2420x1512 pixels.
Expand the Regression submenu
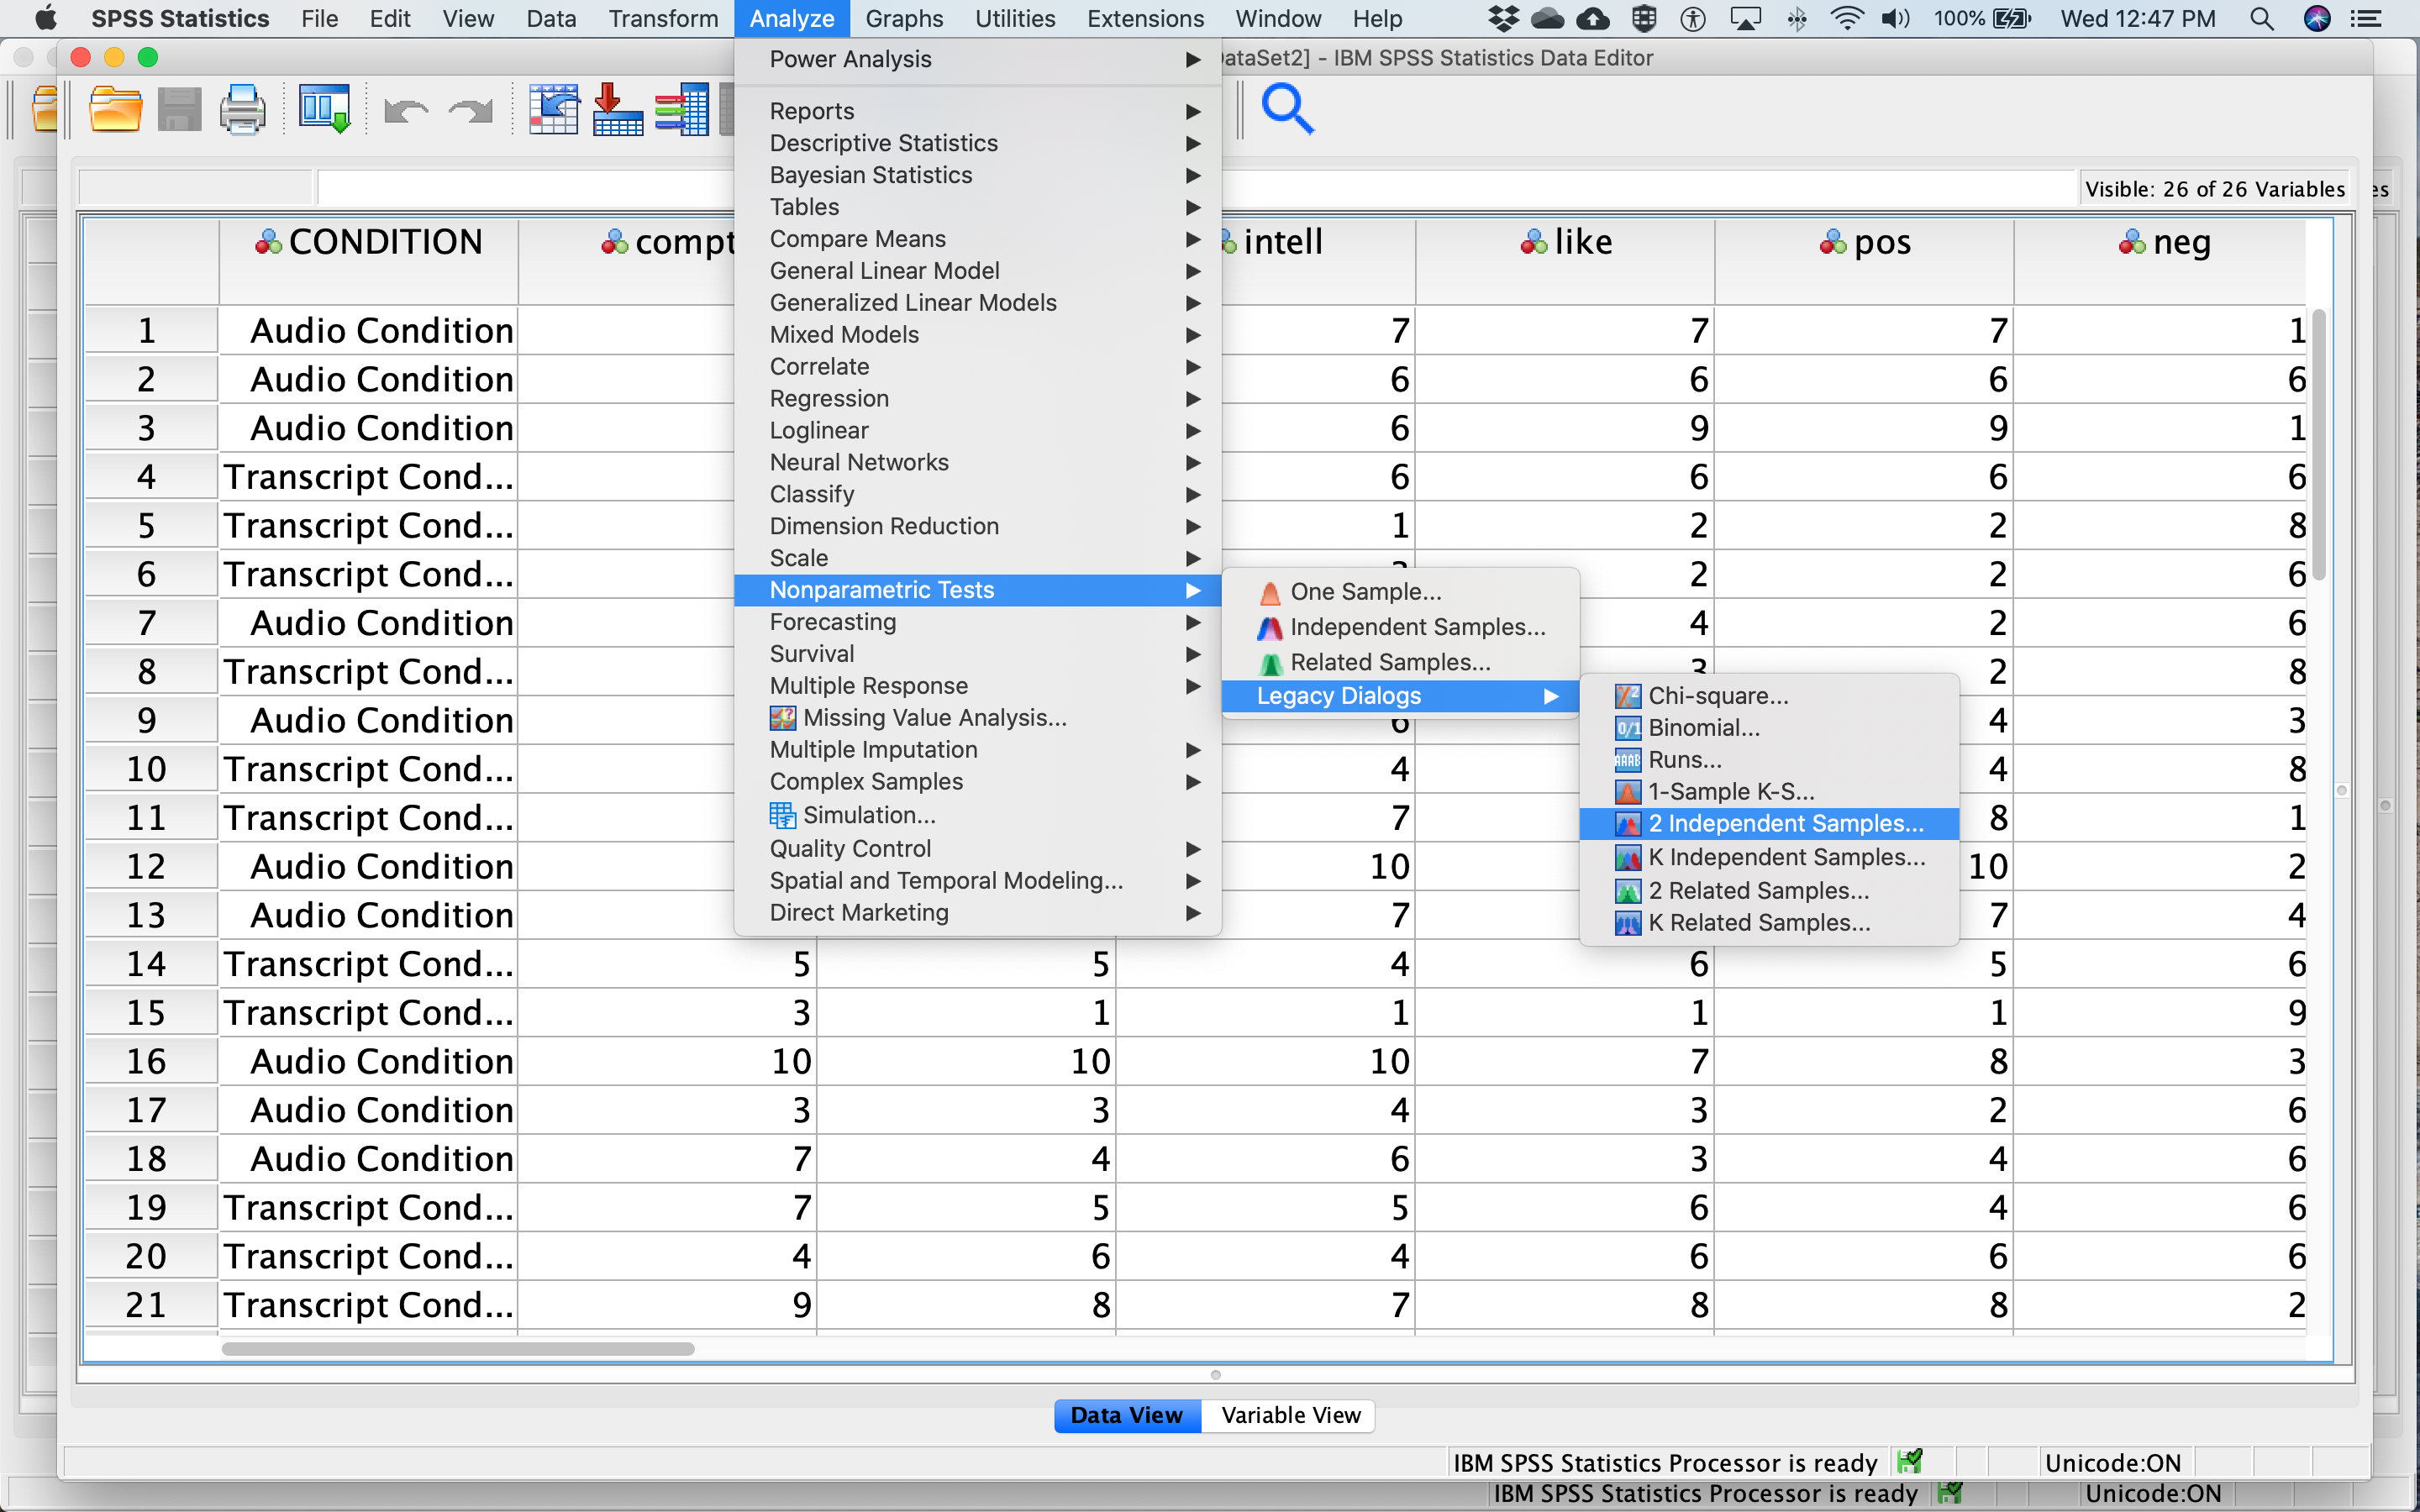pos(977,399)
